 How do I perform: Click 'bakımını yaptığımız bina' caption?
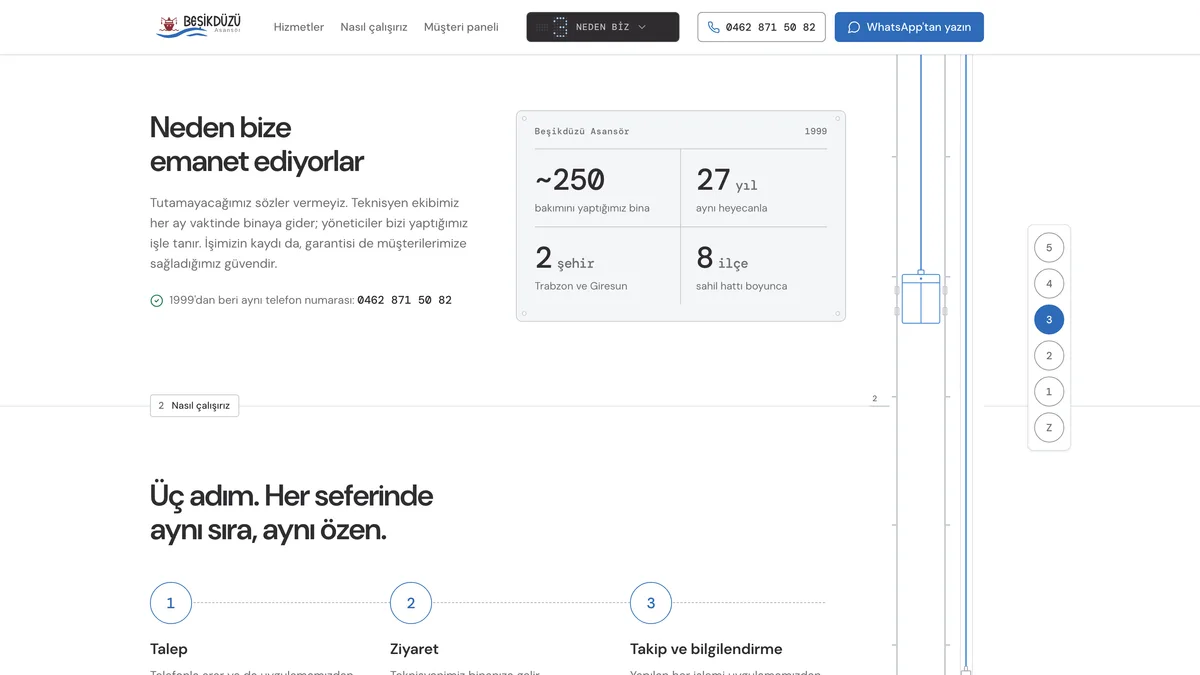[592, 208]
